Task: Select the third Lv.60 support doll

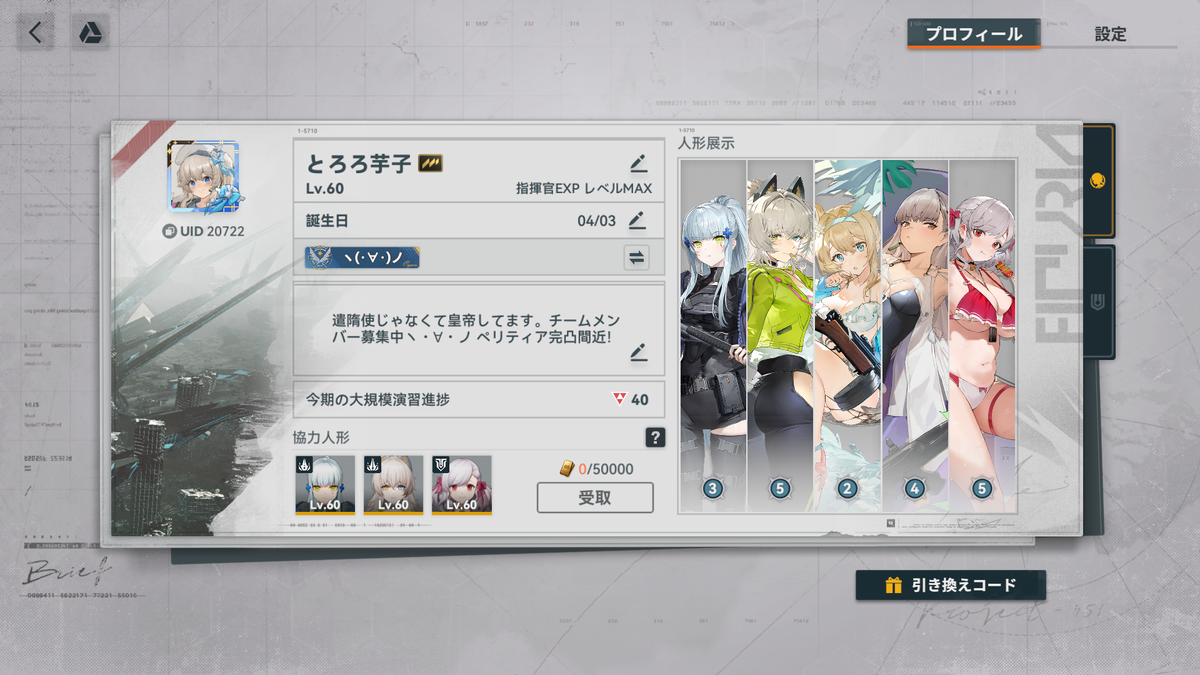Action: pos(461,485)
